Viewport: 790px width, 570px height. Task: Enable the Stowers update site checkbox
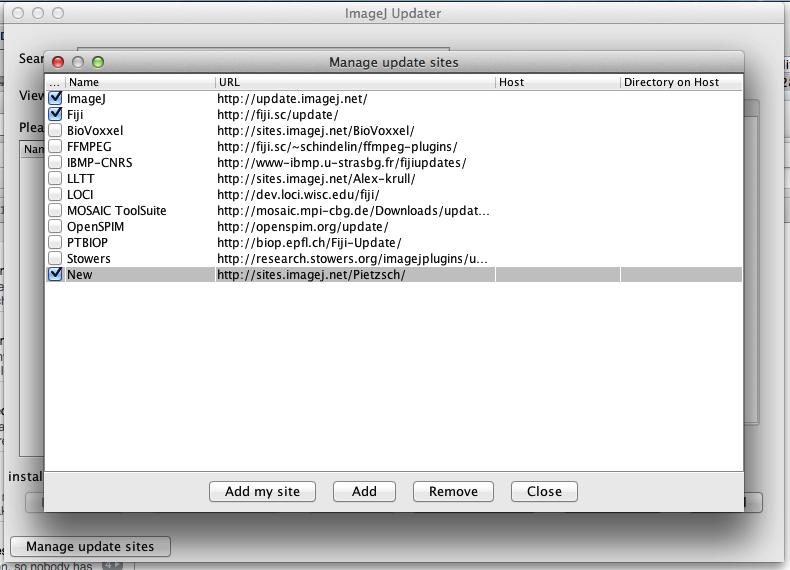[x=55, y=258]
